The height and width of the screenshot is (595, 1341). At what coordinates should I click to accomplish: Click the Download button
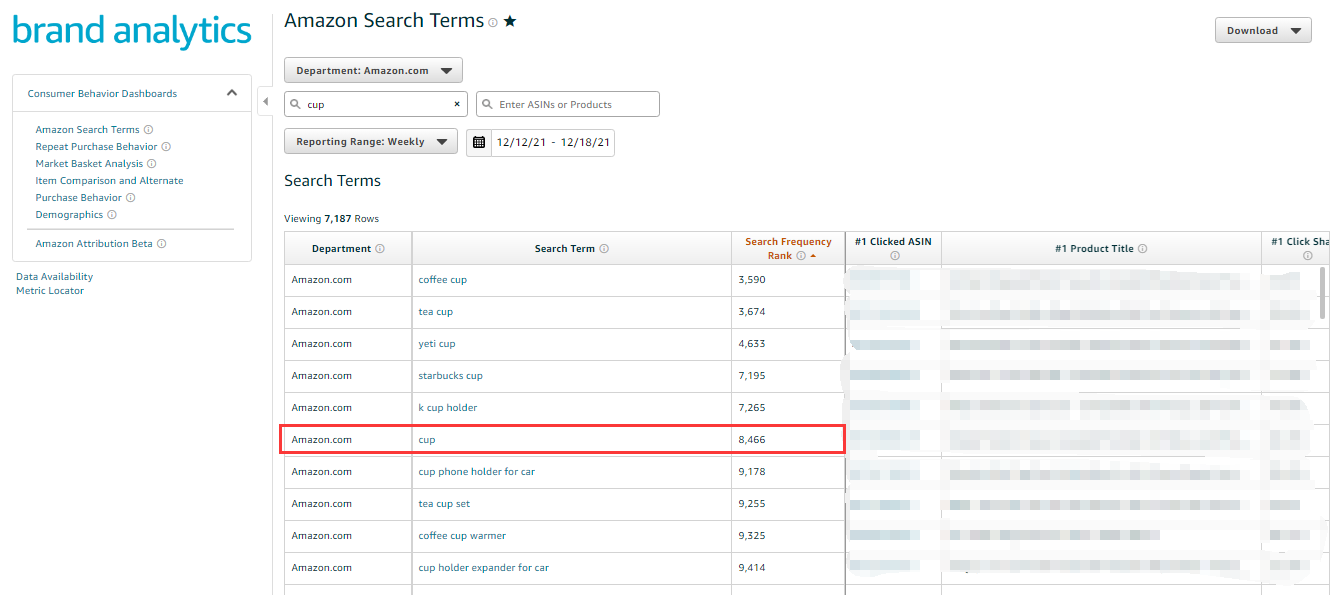point(1262,30)
